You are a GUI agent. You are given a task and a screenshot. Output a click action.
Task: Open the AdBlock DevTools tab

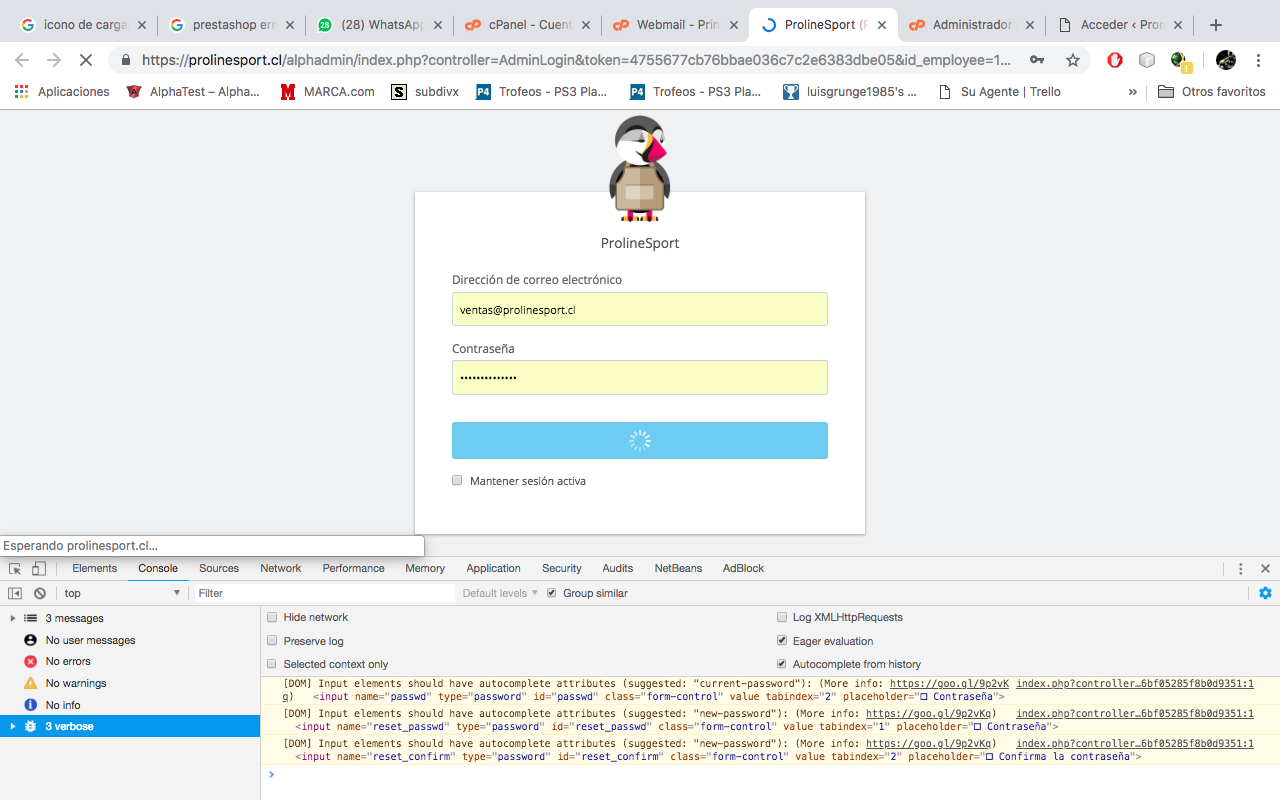744,569
